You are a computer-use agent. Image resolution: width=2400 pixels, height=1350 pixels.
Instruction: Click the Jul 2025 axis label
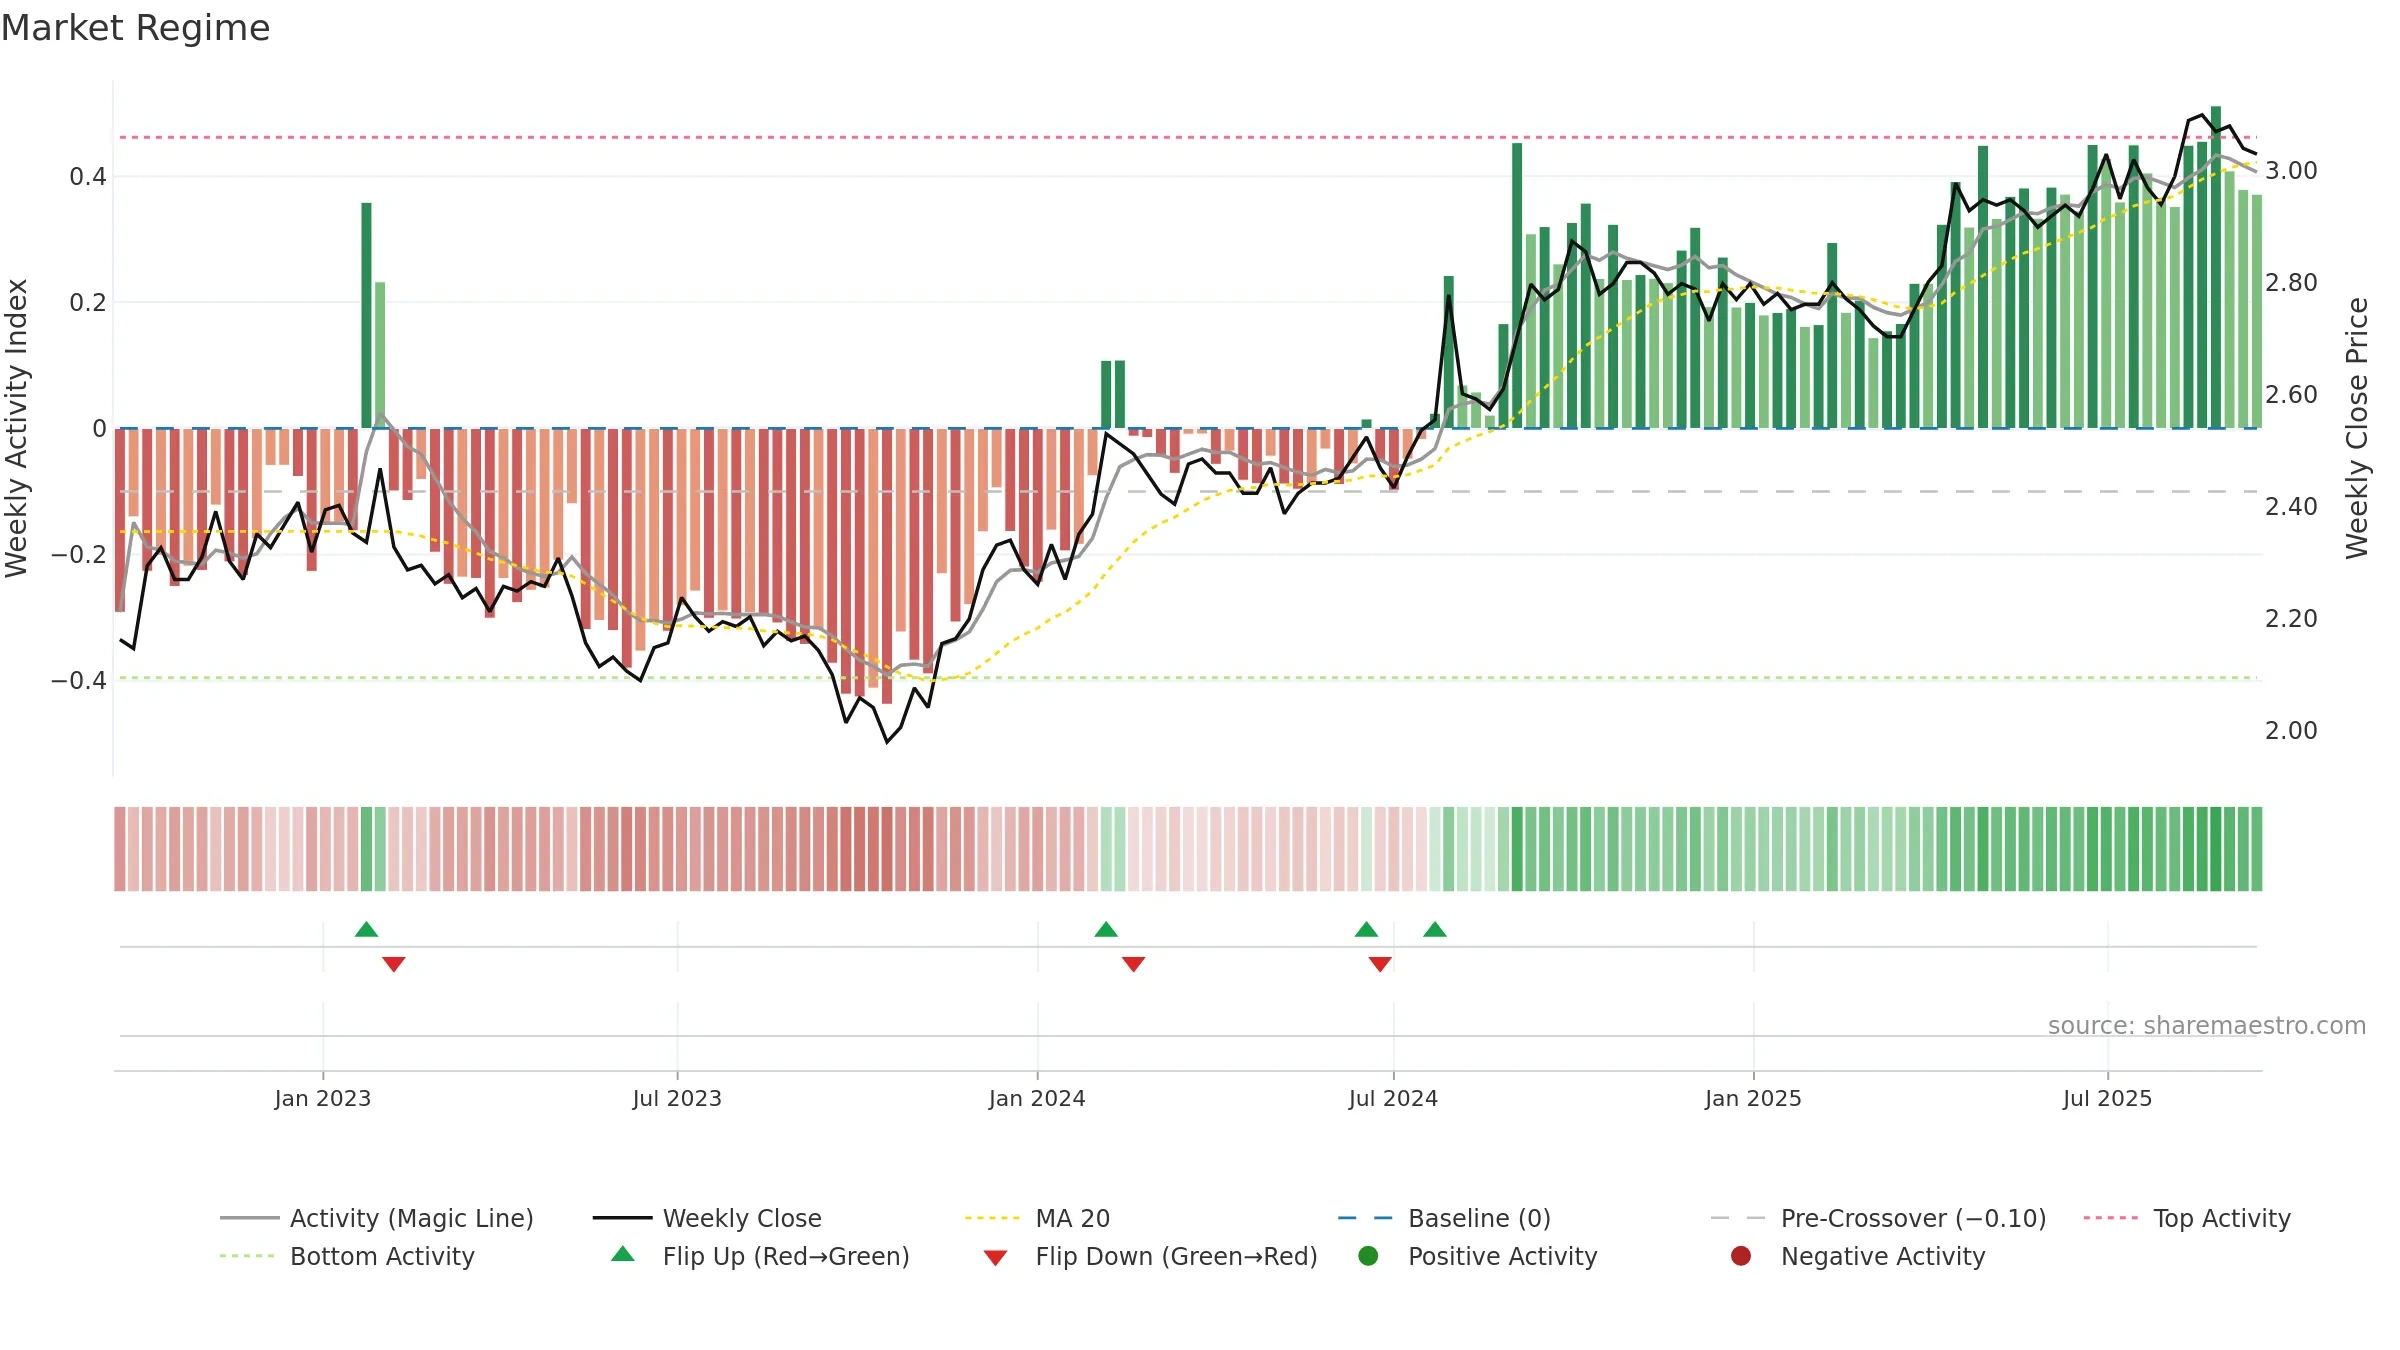point(2107,1098)
